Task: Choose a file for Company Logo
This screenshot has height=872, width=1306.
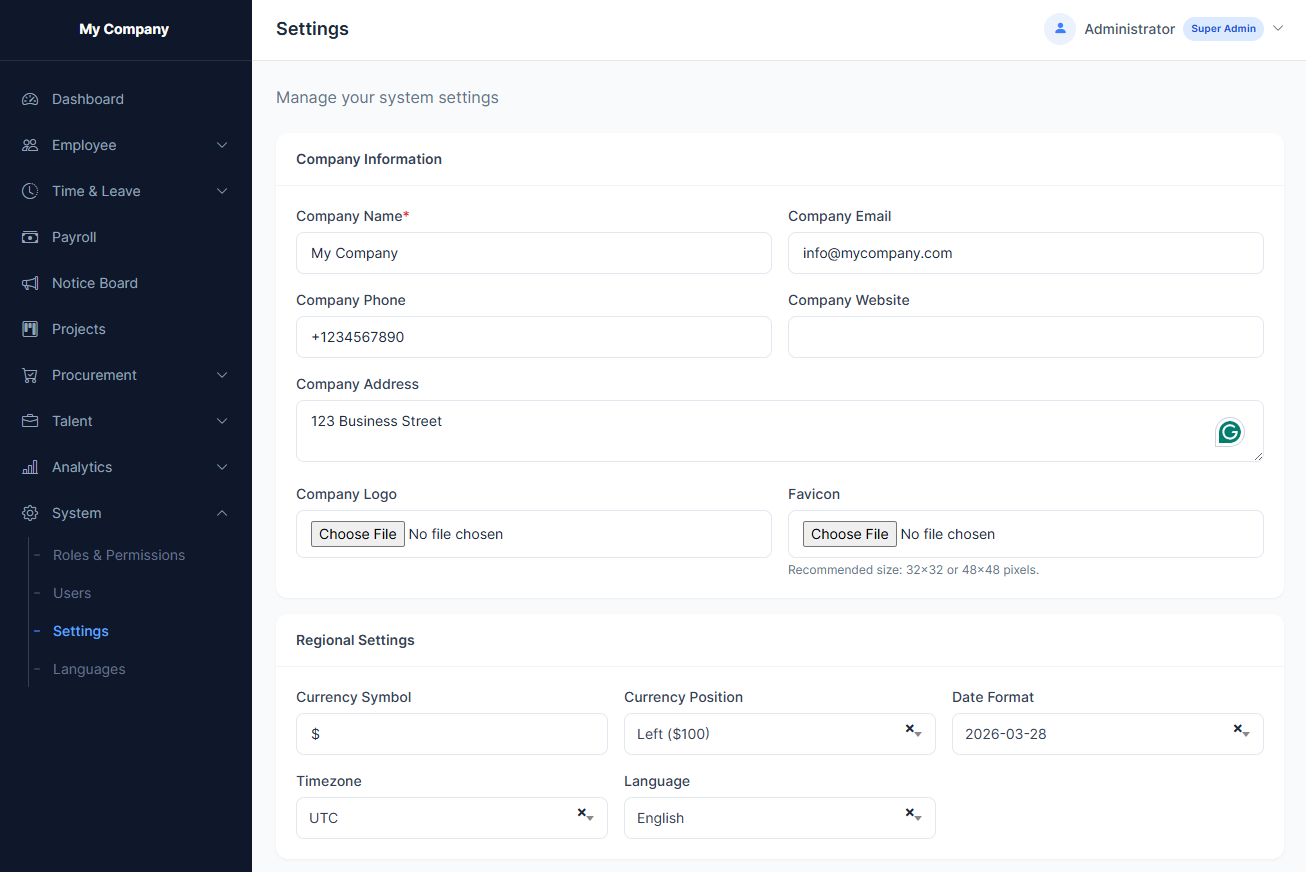Action: tap(358, 534)
